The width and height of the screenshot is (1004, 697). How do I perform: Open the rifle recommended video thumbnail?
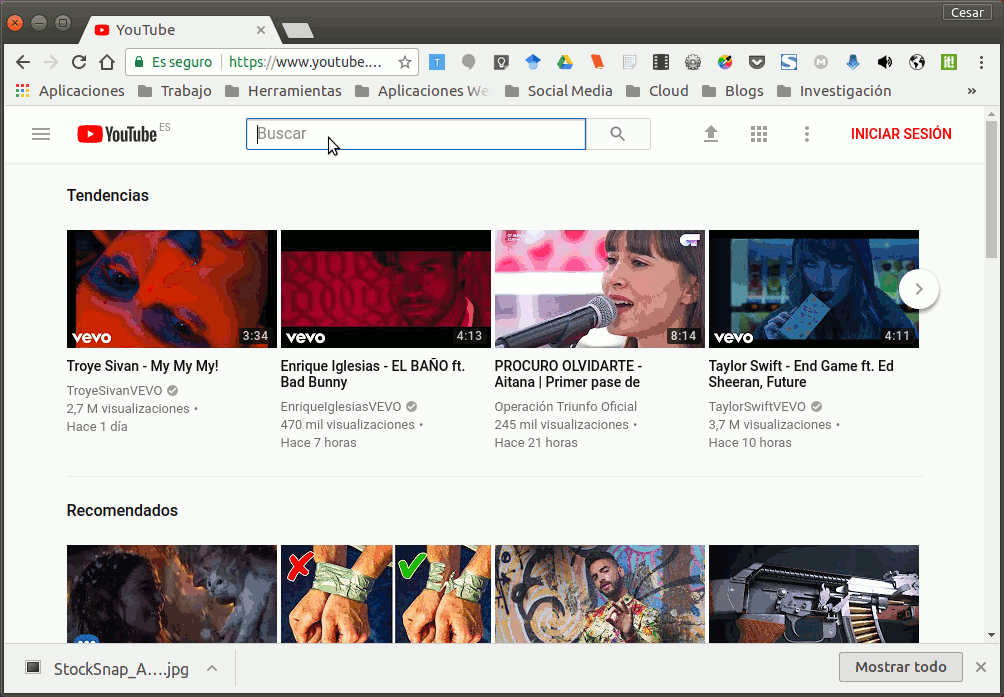[813, 594]
